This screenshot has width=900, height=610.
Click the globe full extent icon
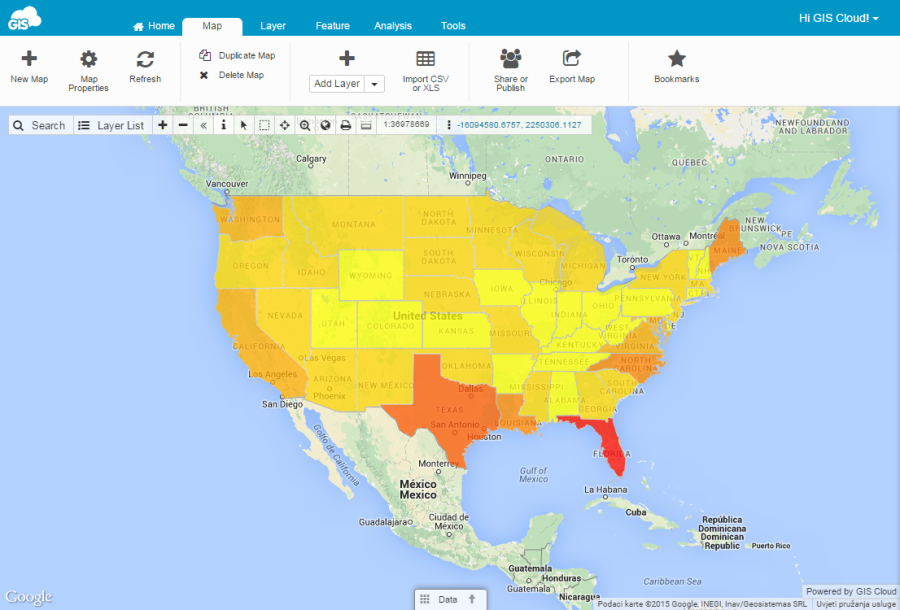click(325, 125)
